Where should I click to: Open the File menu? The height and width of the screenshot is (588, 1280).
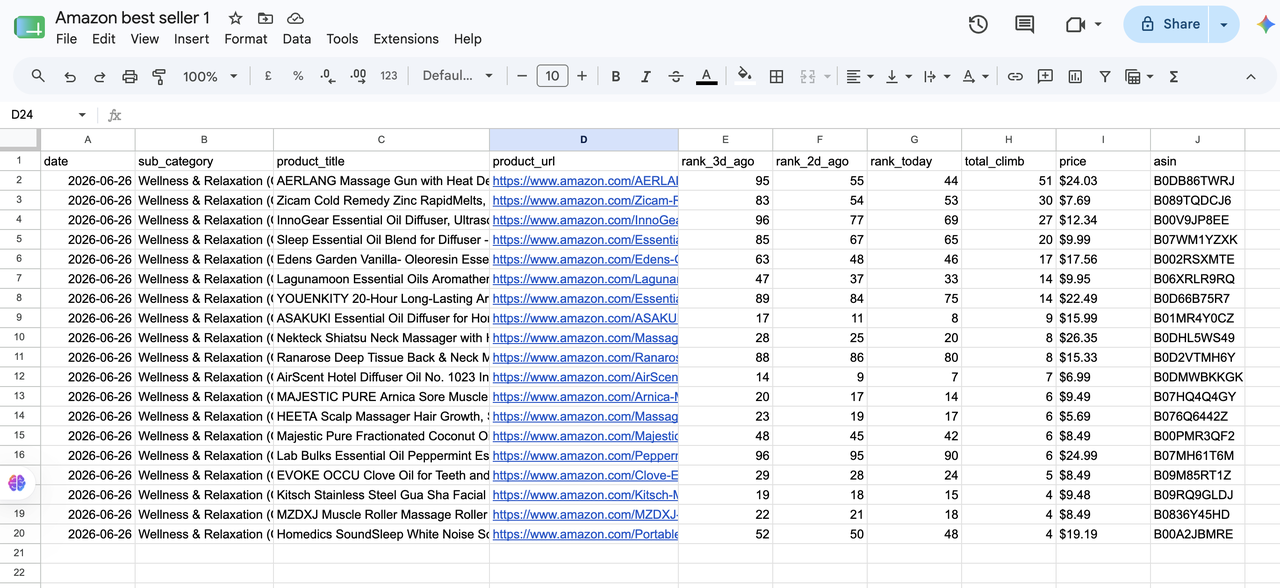[x=66, y=39]
